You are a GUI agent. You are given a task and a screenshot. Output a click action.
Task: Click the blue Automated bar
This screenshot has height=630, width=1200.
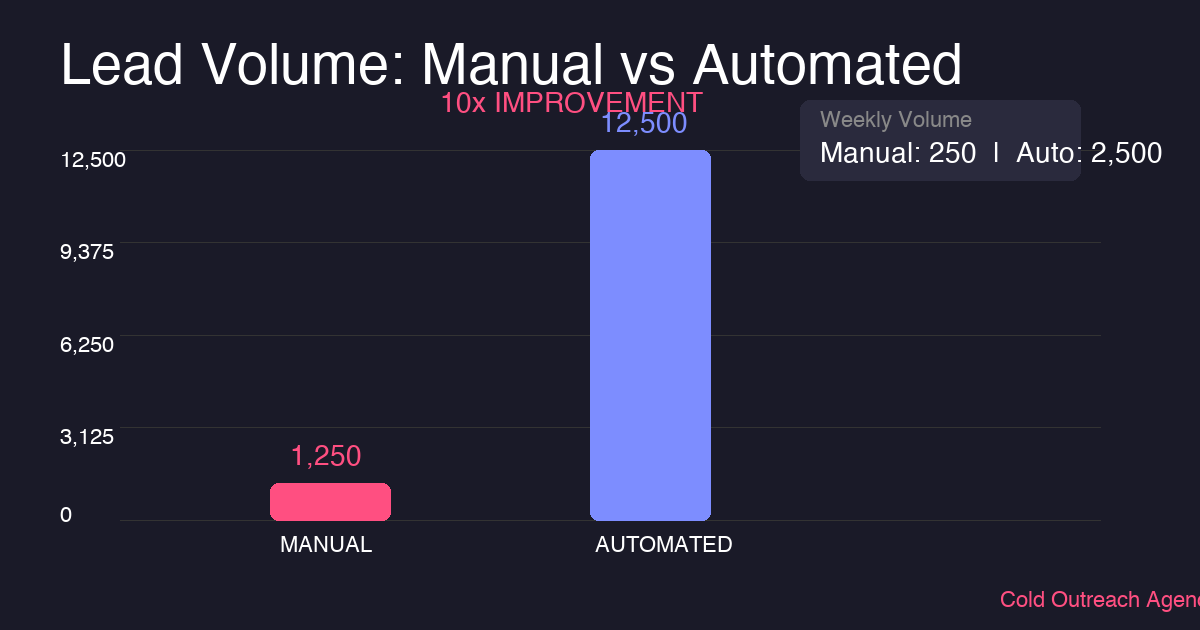tap(650, 335)
